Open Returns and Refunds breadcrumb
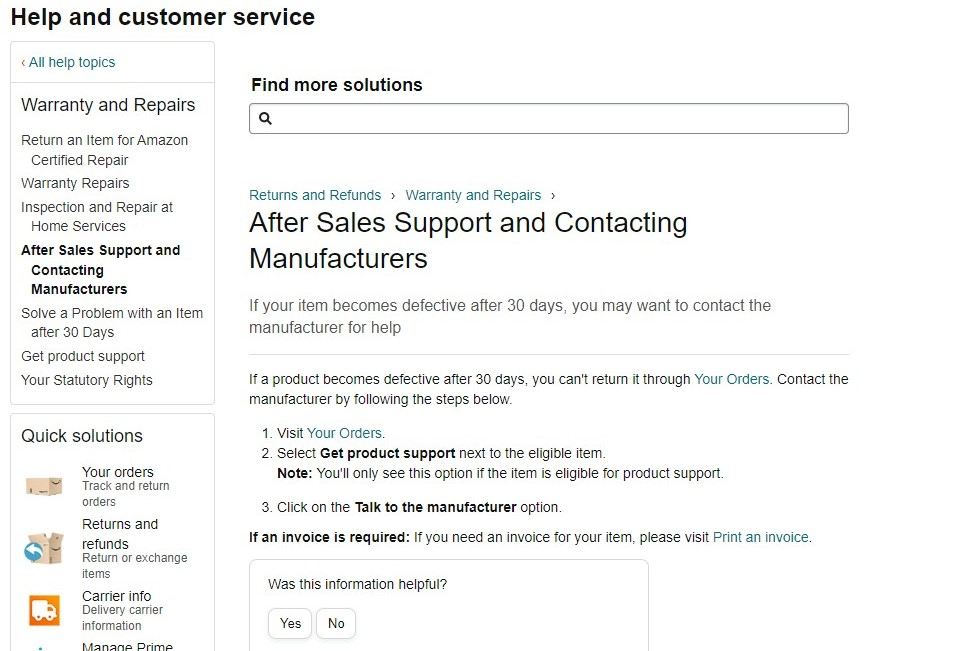The image size is (975, 651). click(315, 195)
